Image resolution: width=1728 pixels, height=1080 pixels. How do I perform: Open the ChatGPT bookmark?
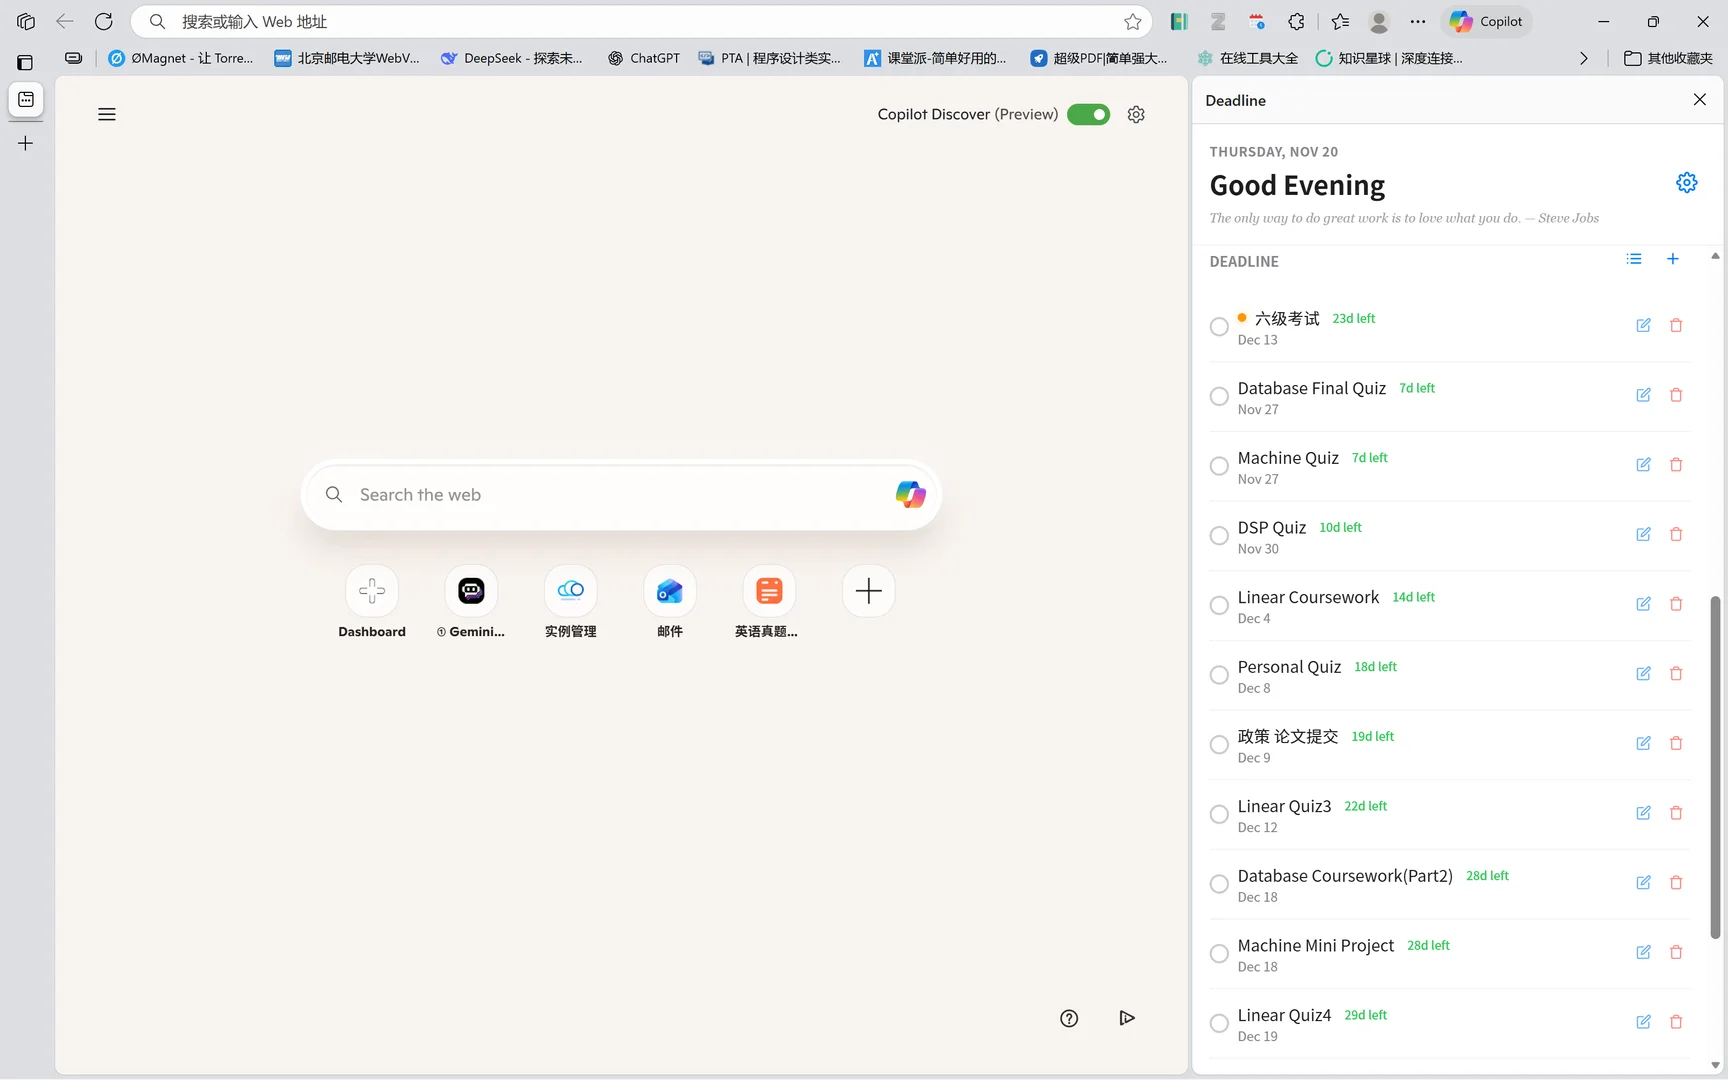pos(643,58)
